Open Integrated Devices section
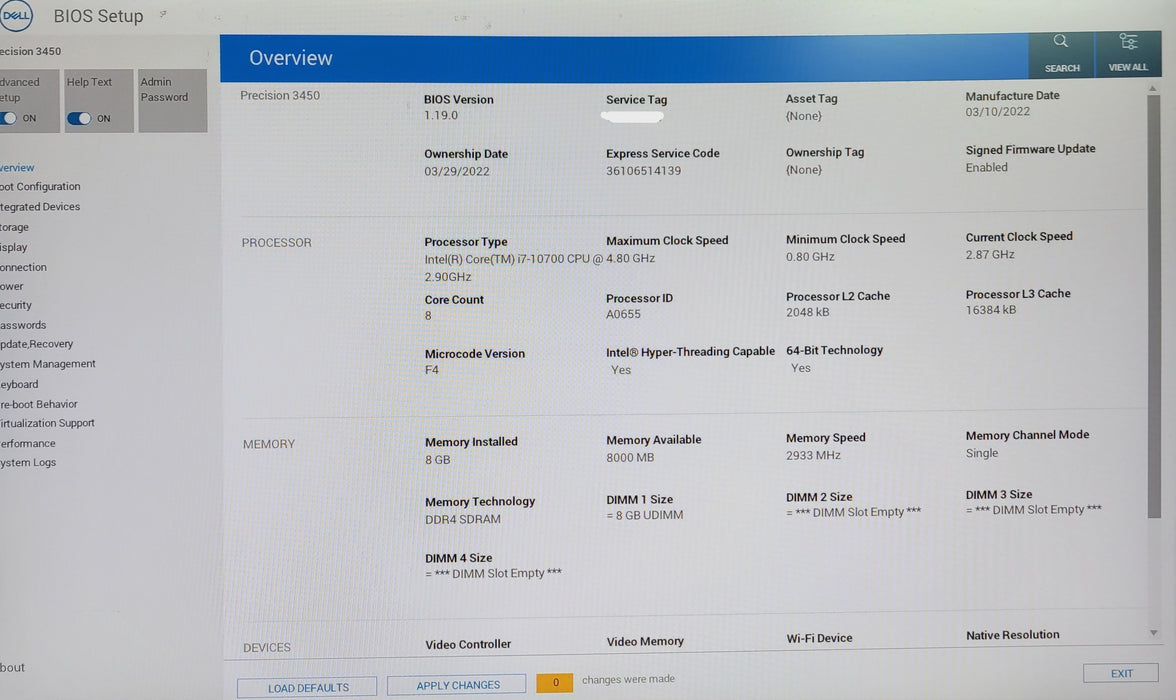 (x=40, y=206)
